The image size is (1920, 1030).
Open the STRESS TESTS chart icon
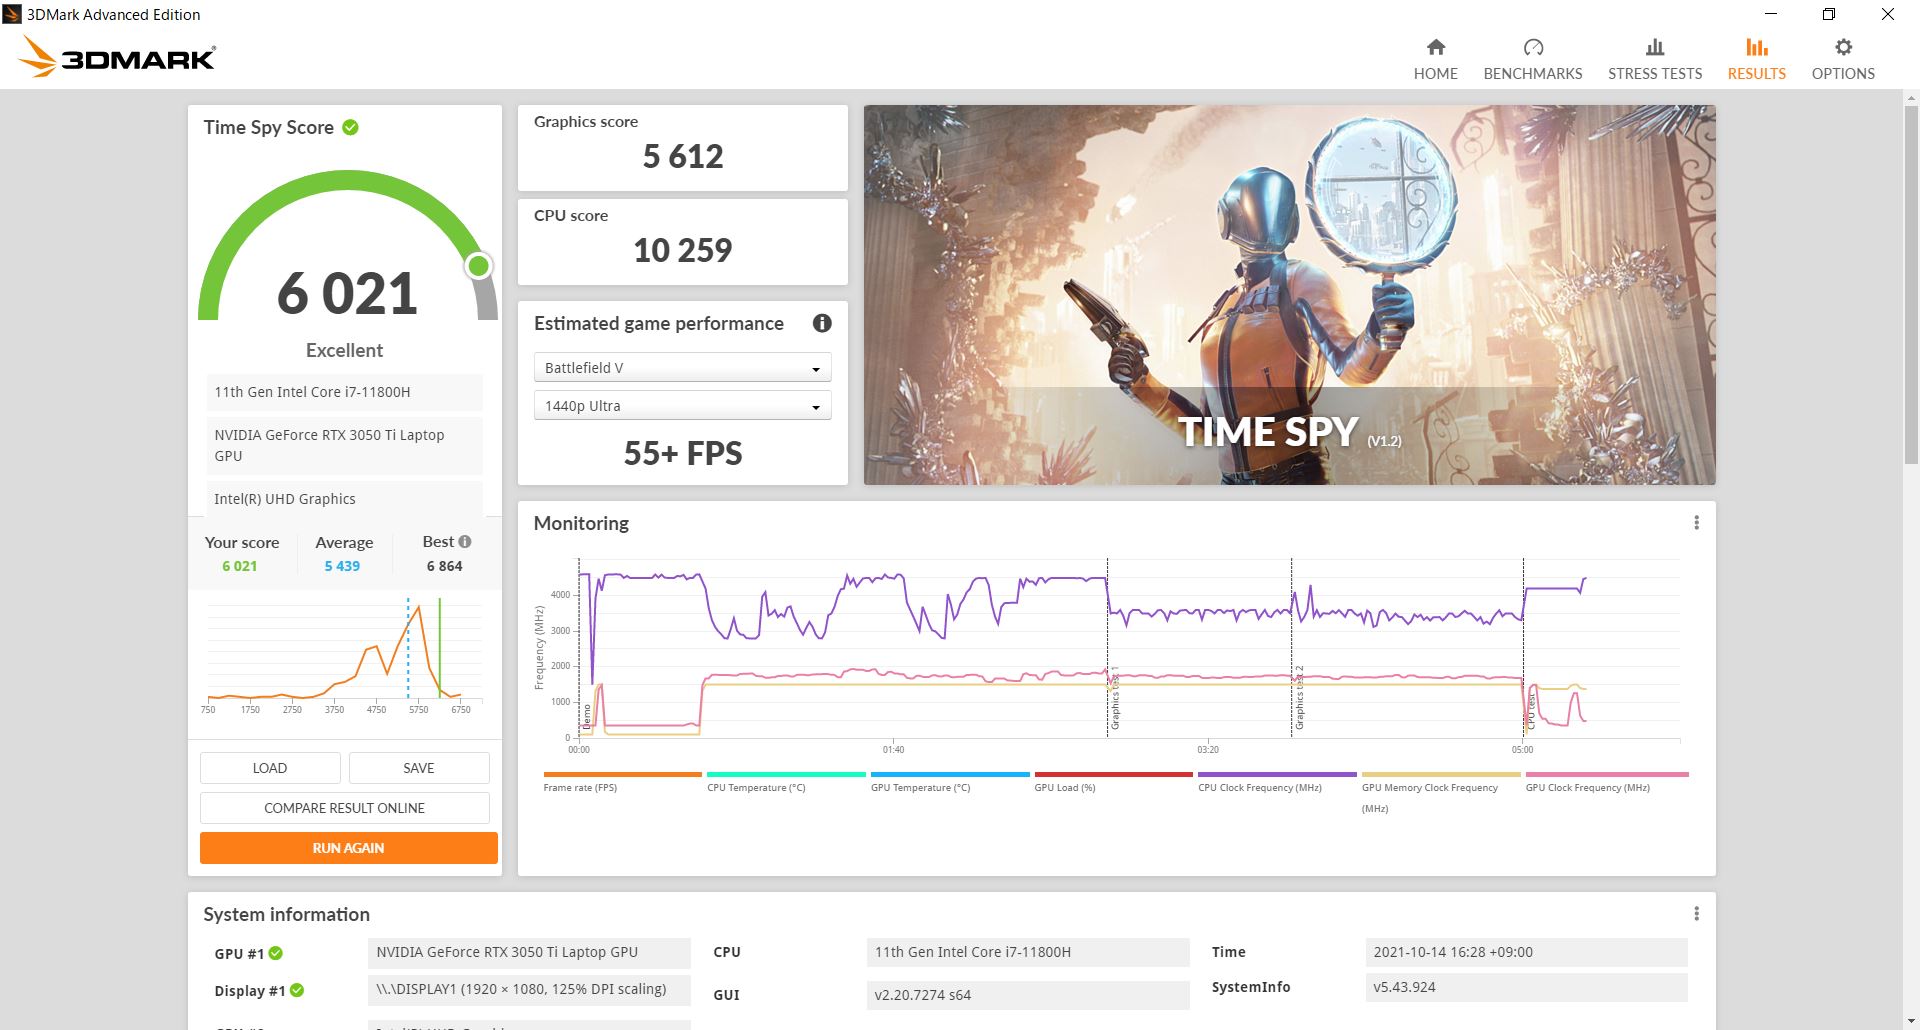click(x=1655, y=47)
